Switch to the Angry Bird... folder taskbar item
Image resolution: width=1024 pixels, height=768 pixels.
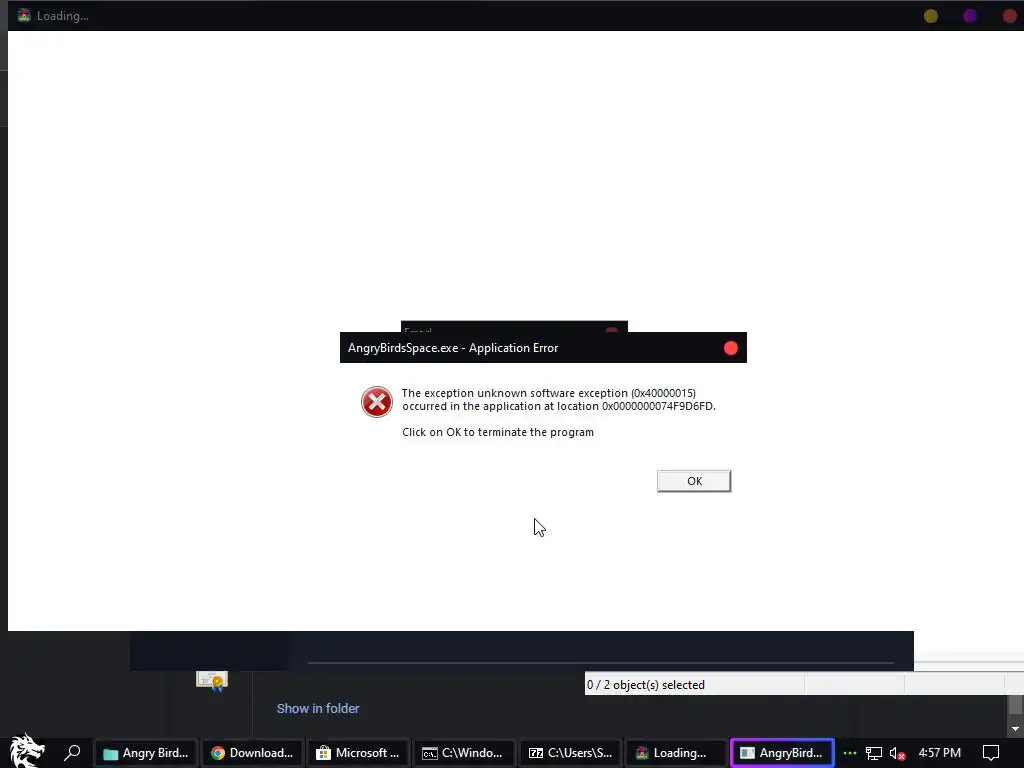(146, 753)
